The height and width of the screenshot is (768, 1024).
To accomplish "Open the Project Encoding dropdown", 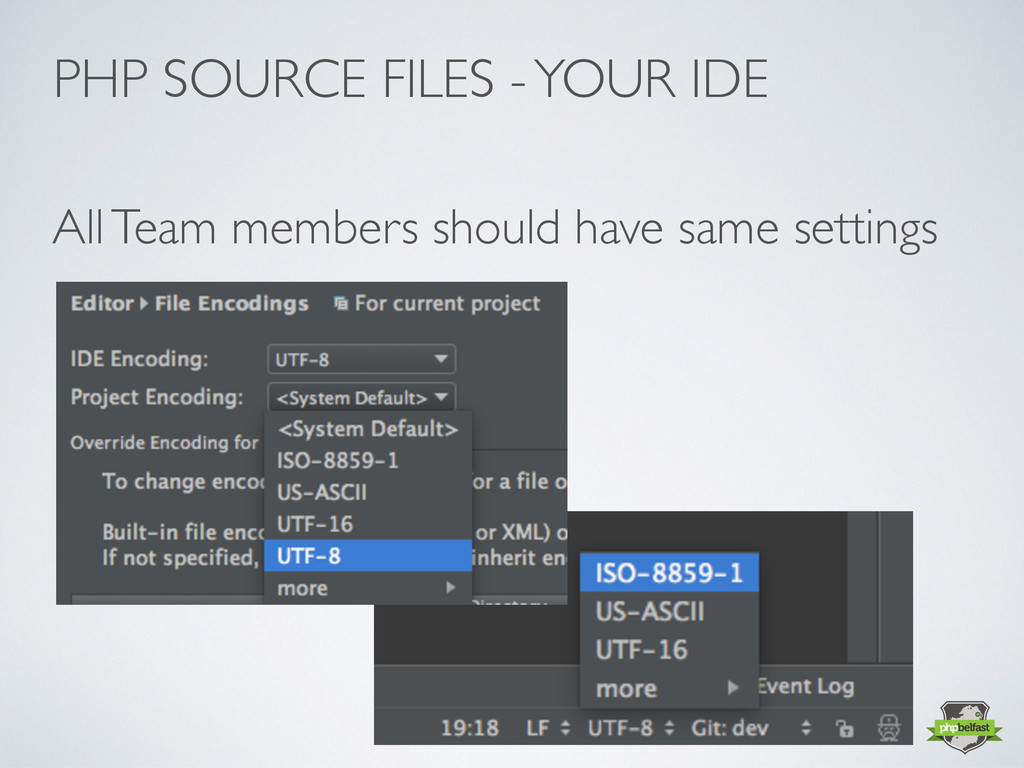I will pos(361,397).
